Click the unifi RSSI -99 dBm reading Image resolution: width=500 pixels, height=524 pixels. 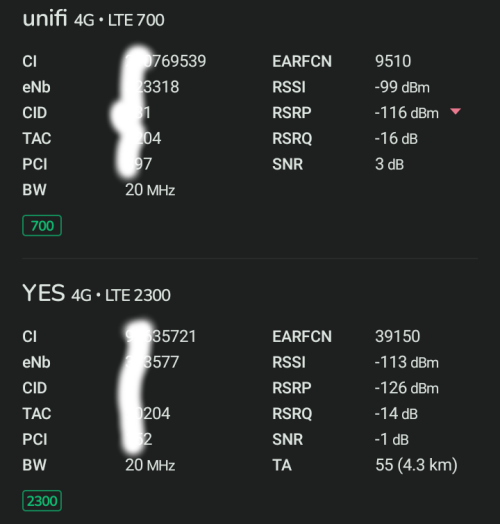tap(402, 87)
